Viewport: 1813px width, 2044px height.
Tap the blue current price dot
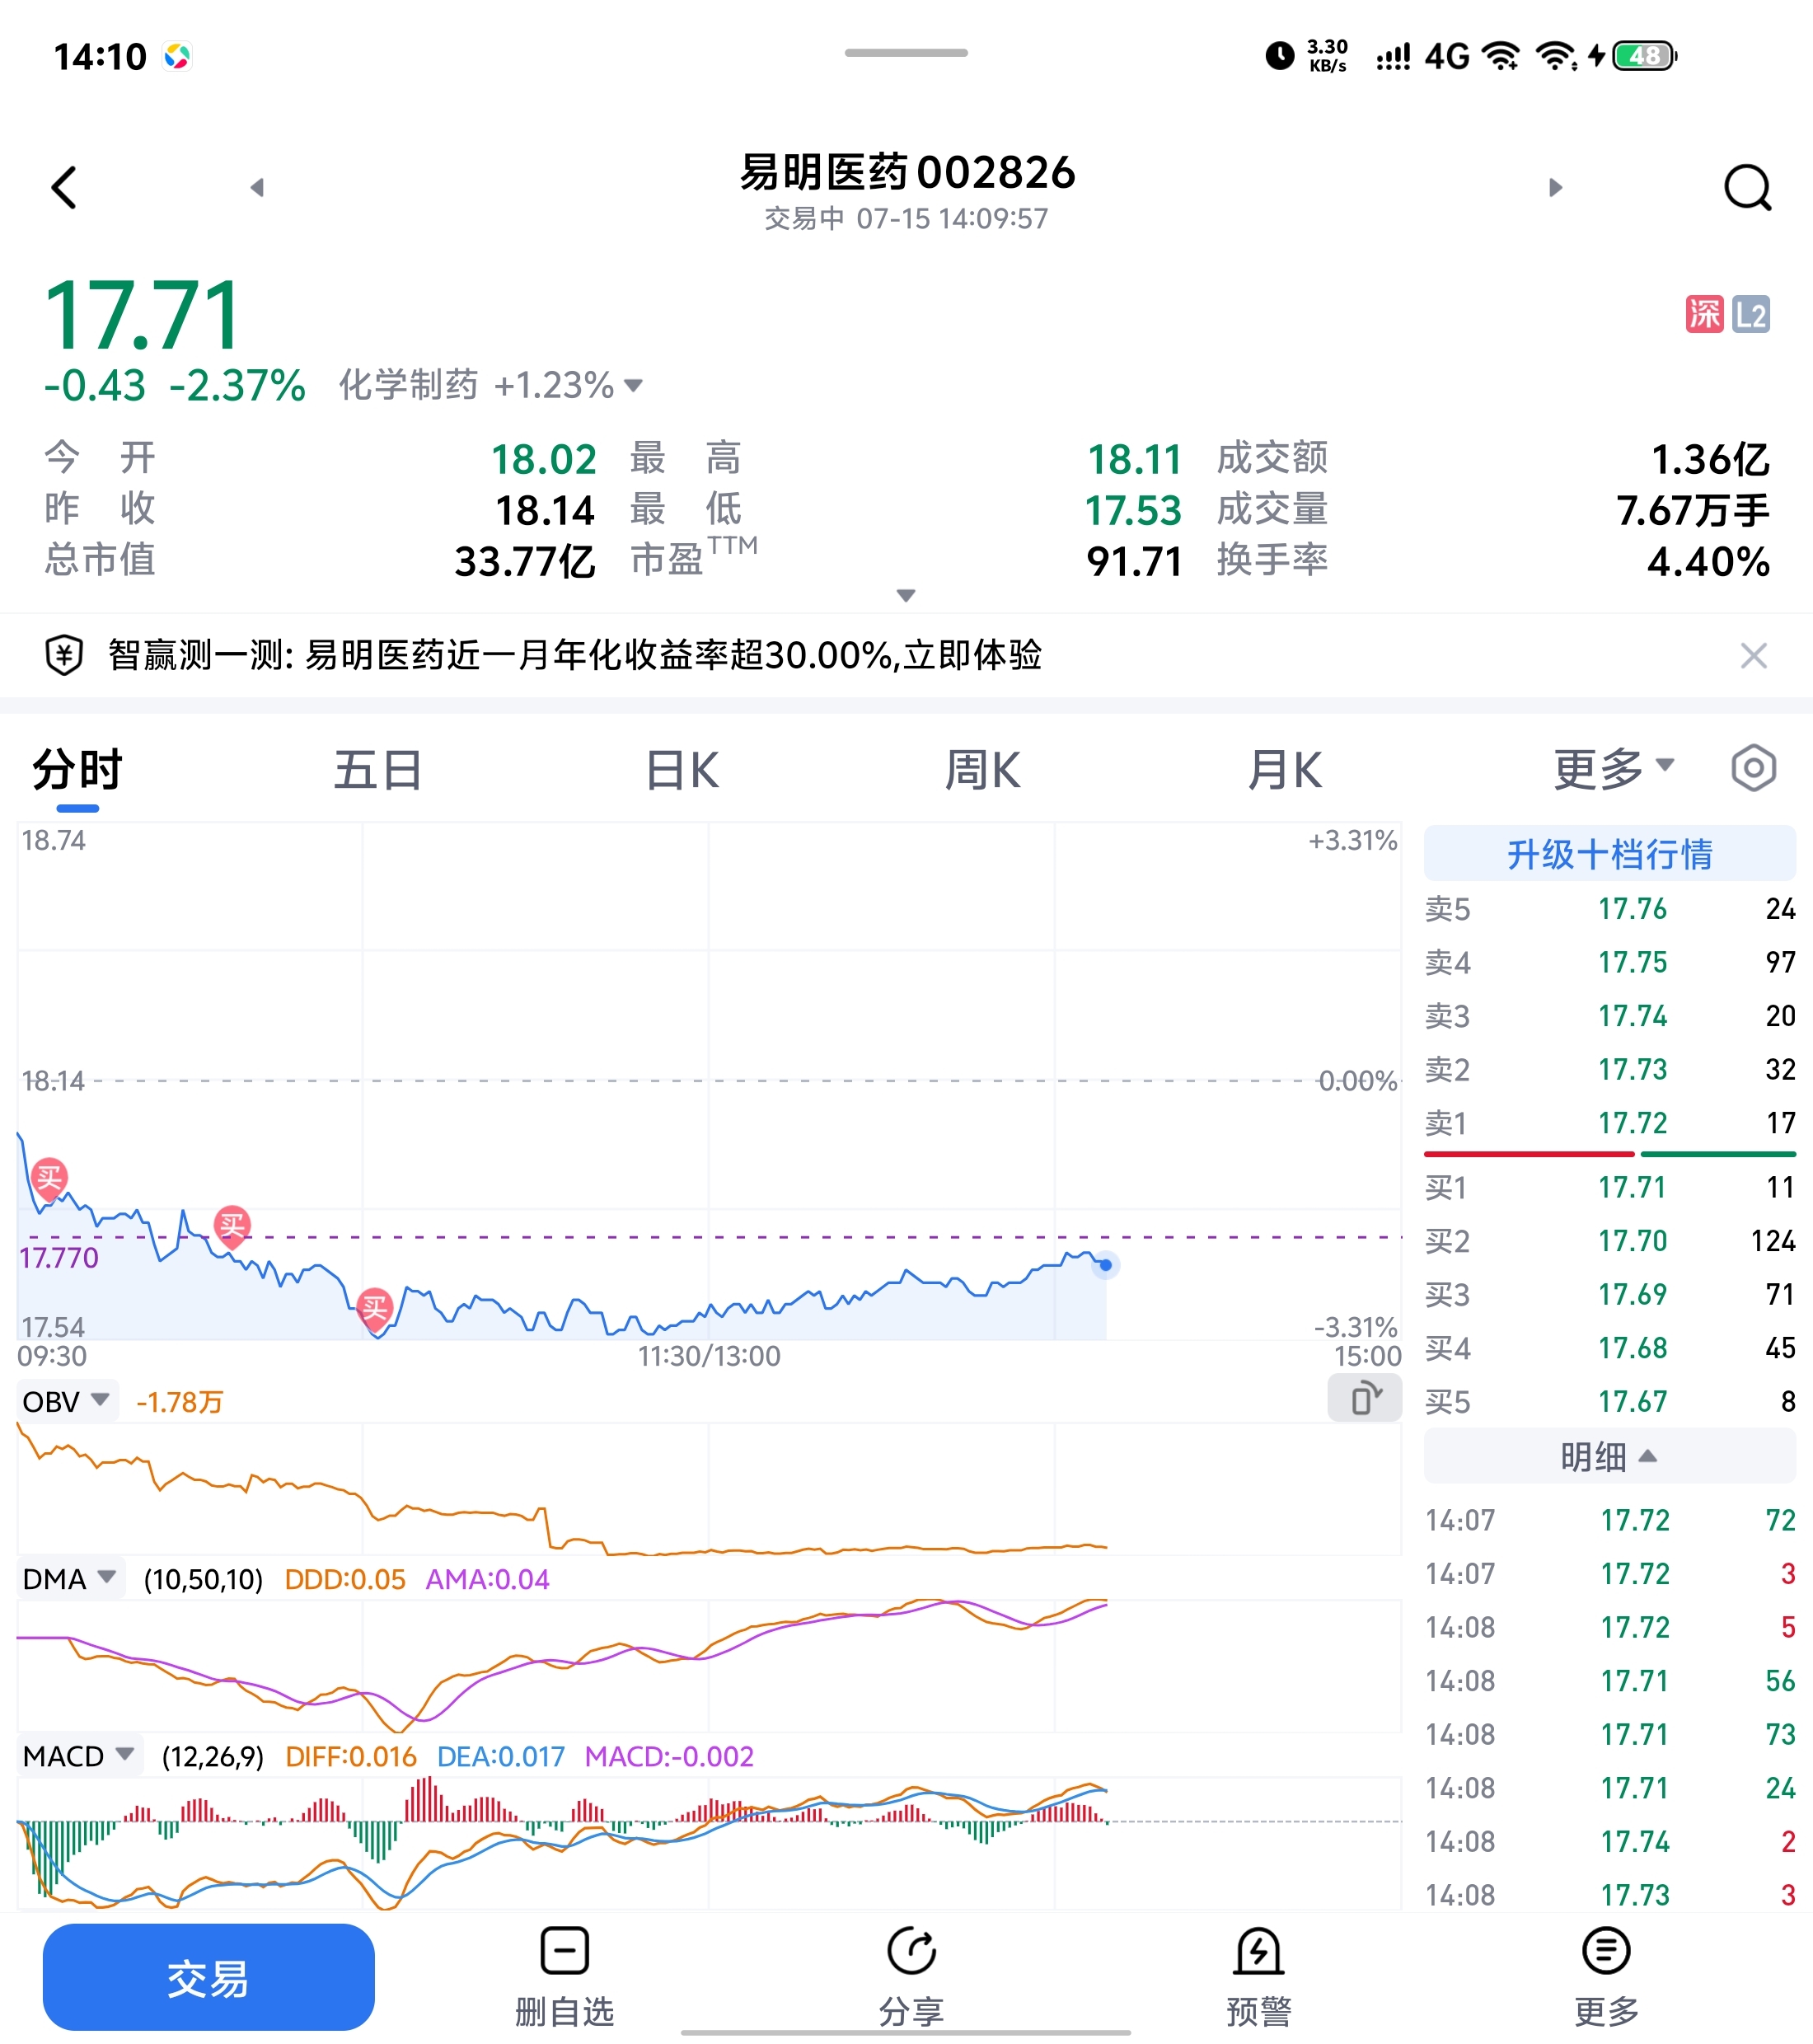point(1105,1265)
